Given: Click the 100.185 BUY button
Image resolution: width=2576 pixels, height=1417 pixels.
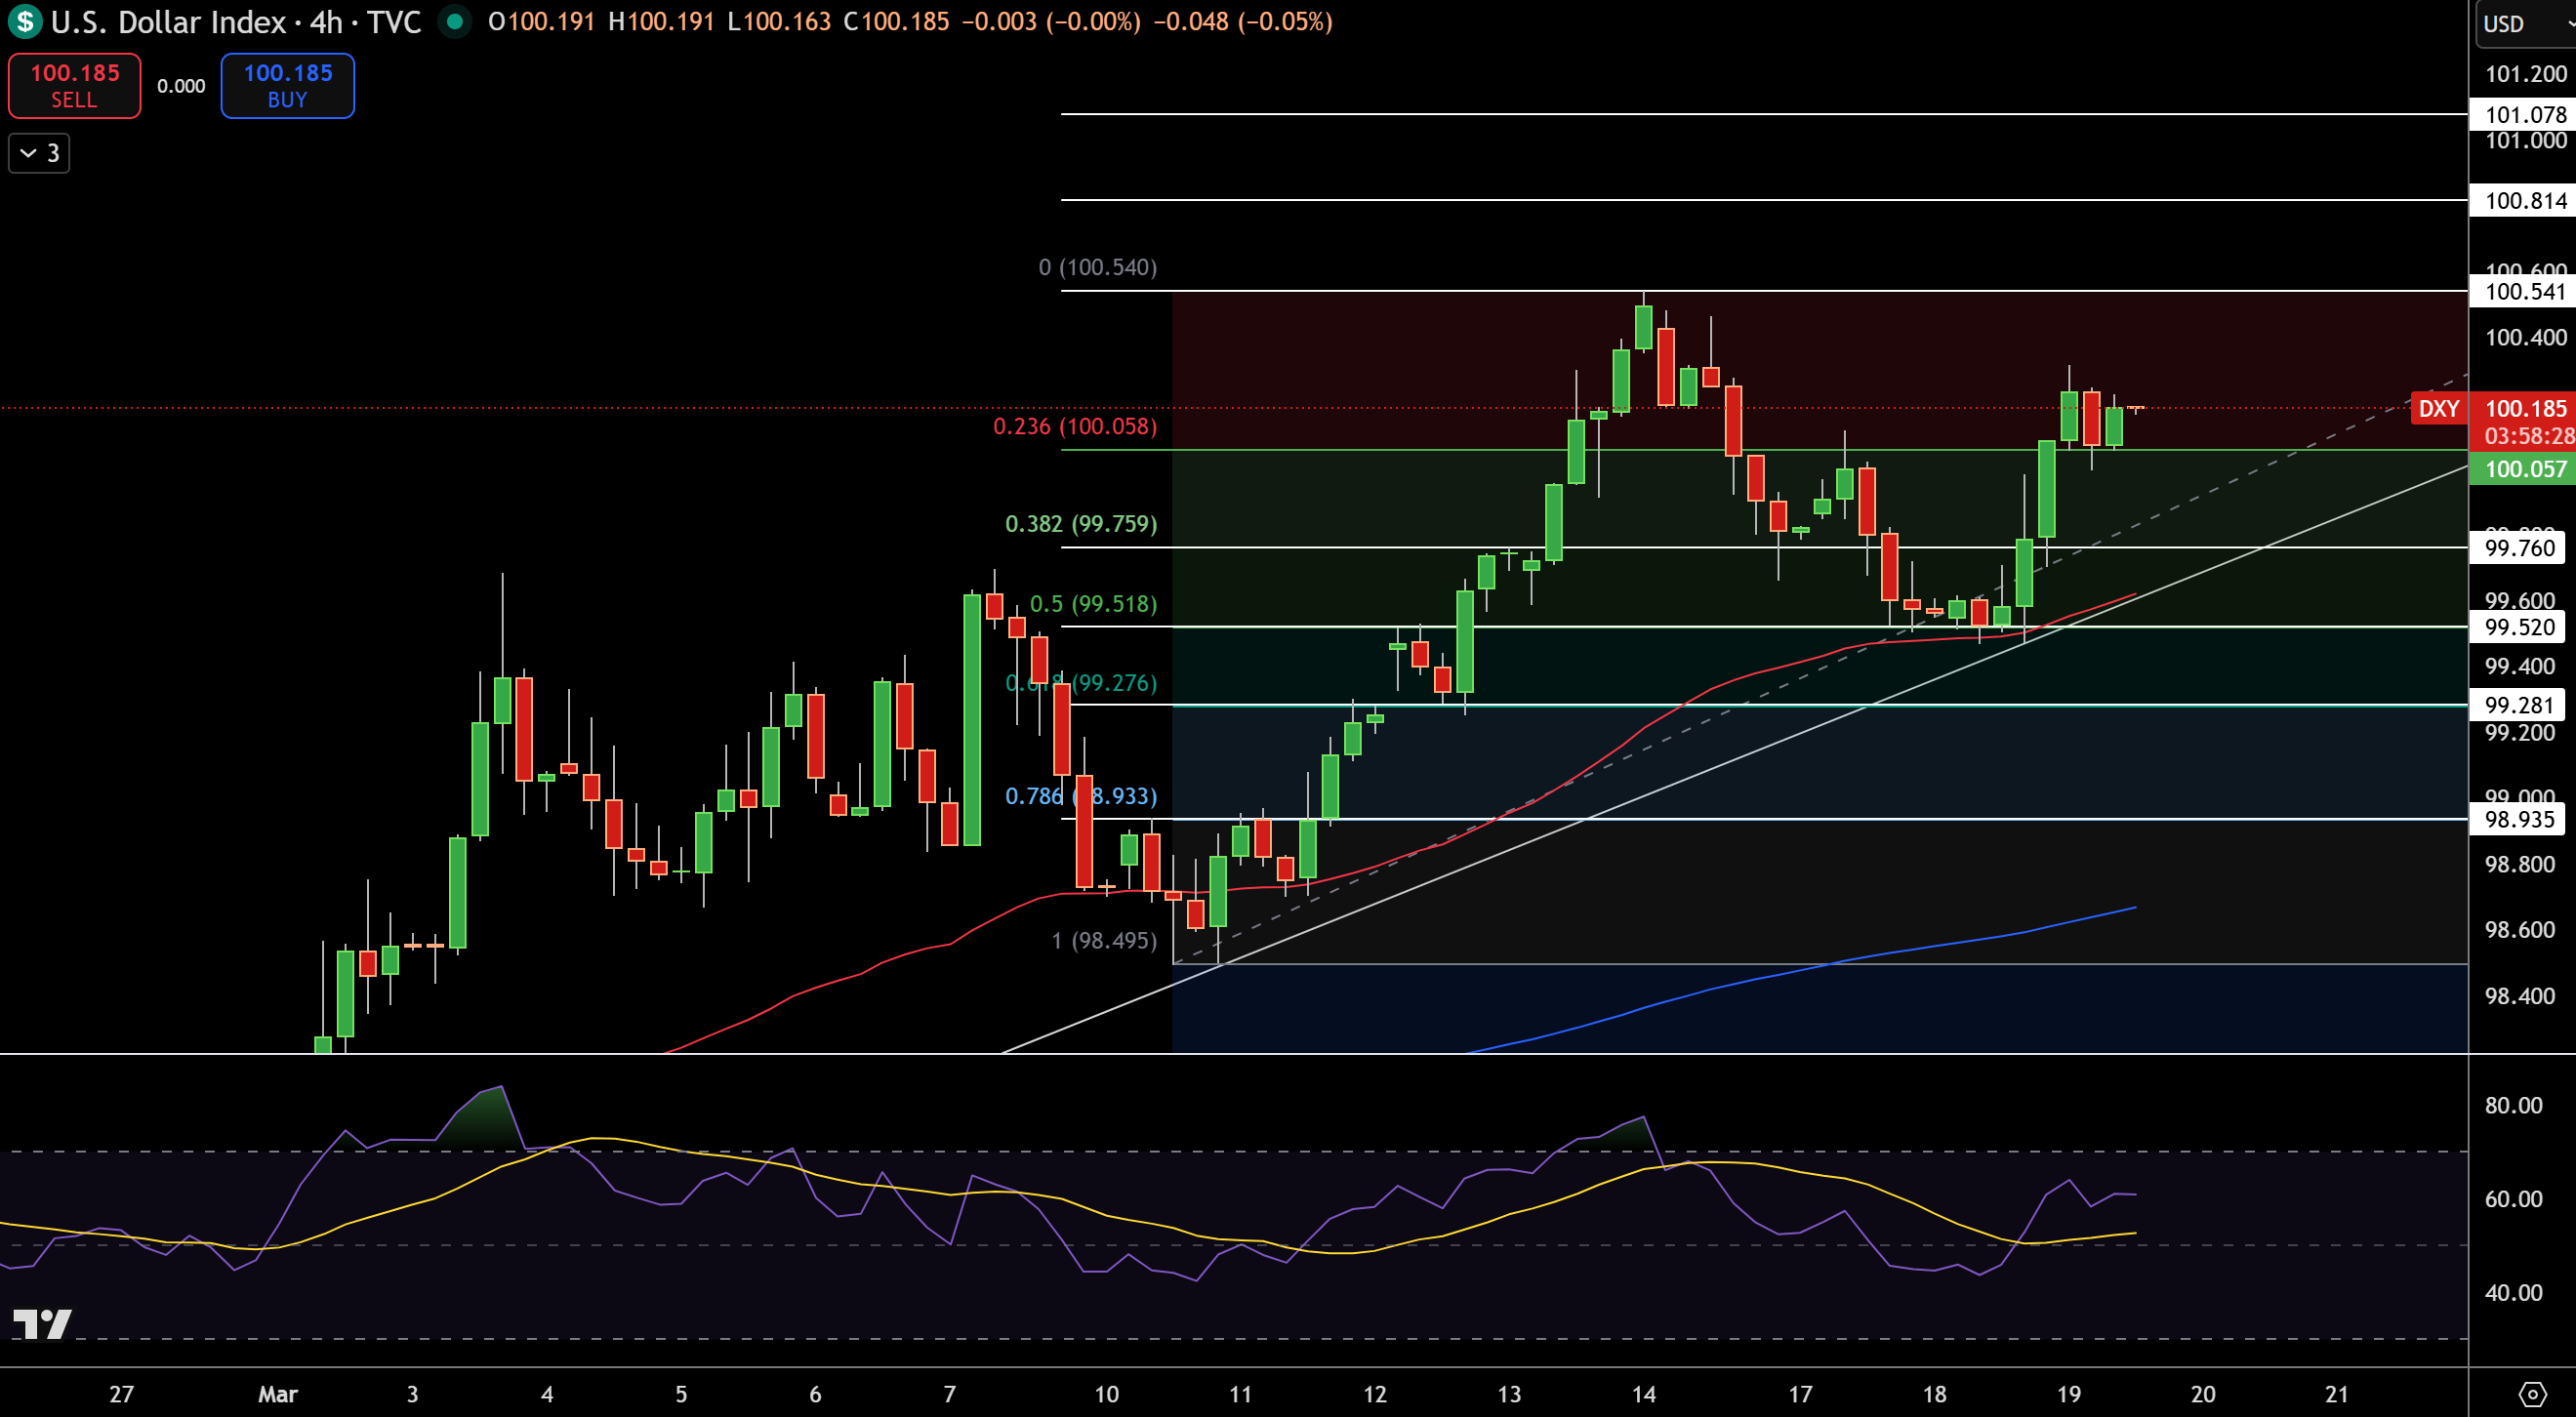Looking at the screenshot, I should pyautogui.click(x=288, y=86).
